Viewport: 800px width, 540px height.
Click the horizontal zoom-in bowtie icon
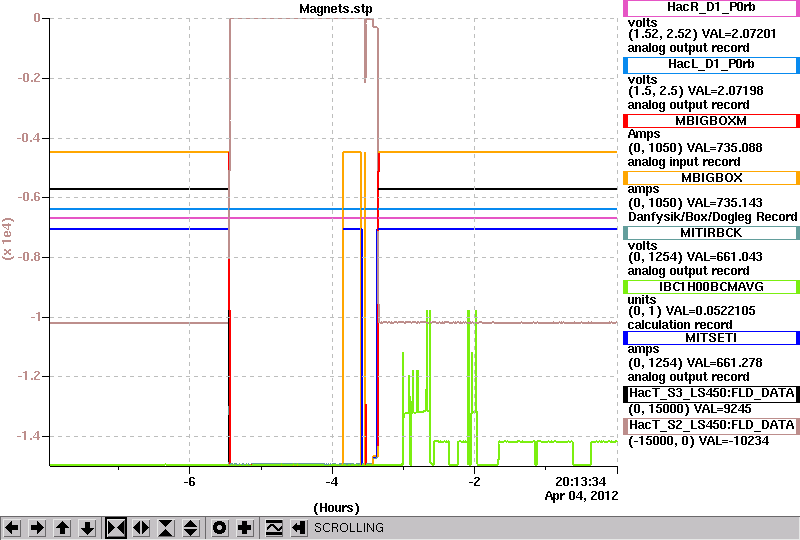click(116, 528)
